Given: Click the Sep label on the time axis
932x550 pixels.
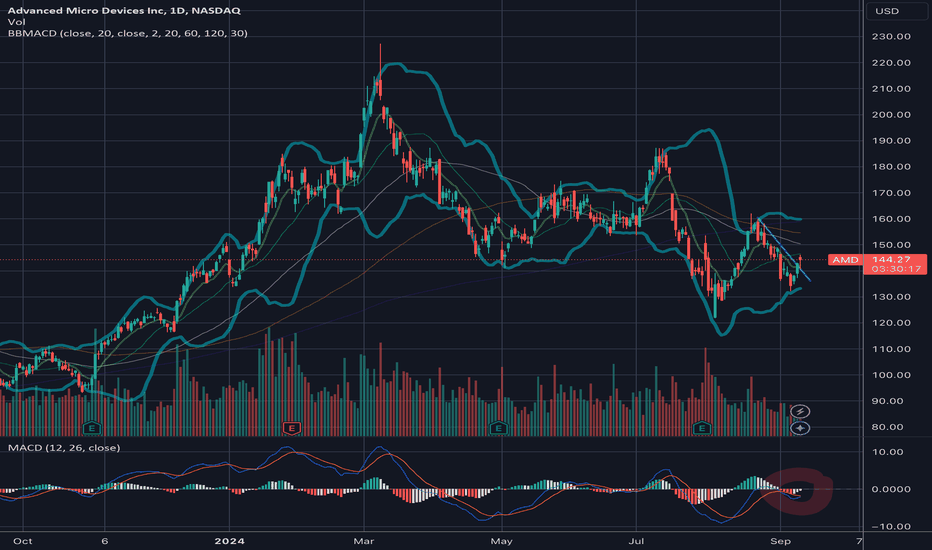Looking at the screenshot, I should (780, 541).
